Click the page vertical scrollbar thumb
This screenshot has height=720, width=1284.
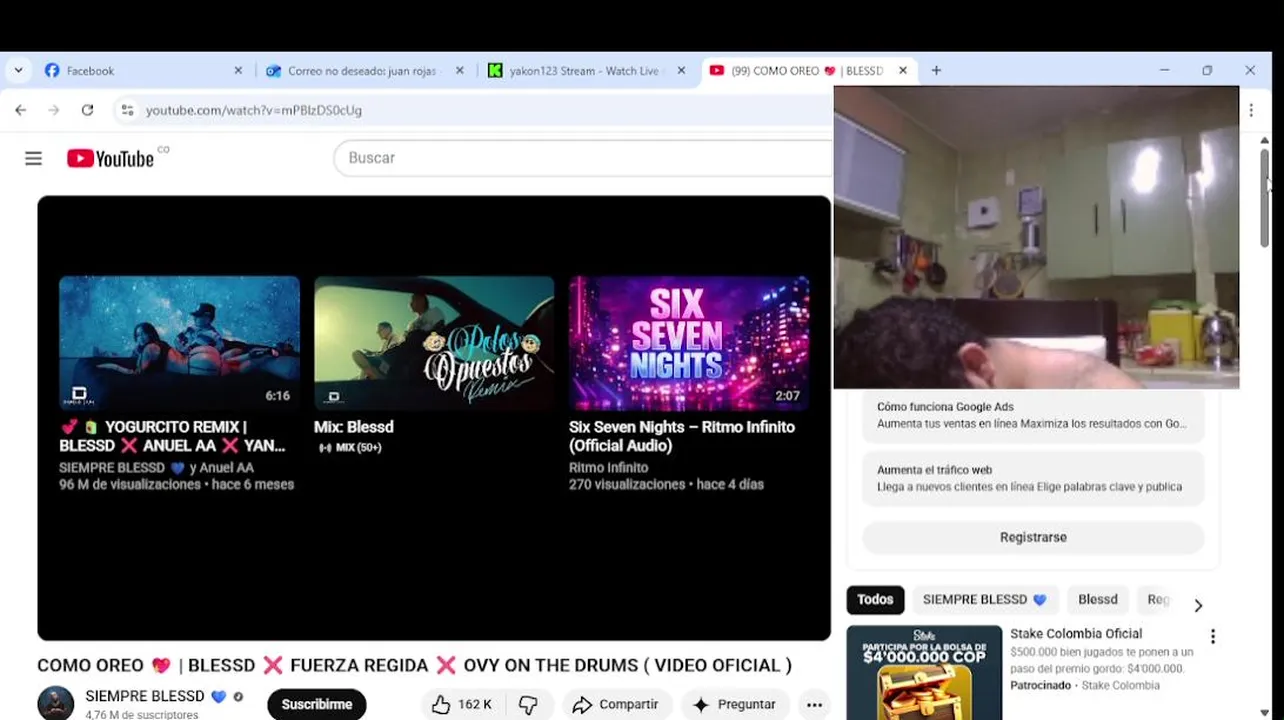point(1264,197)
